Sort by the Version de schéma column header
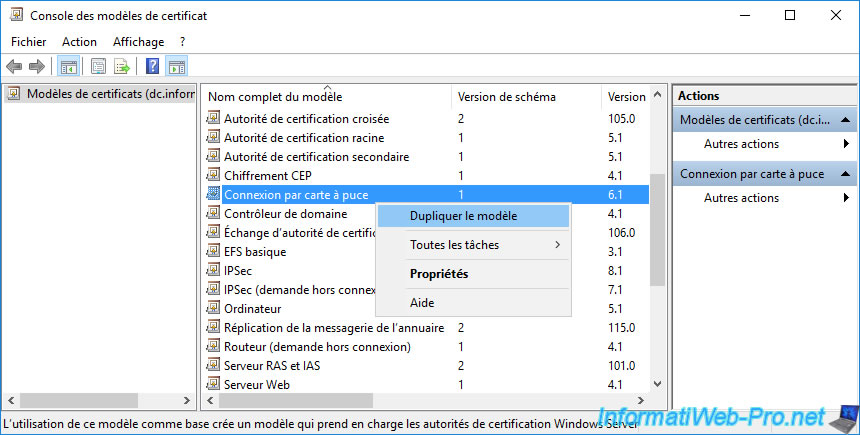The image size is (860, 435). 506,97
